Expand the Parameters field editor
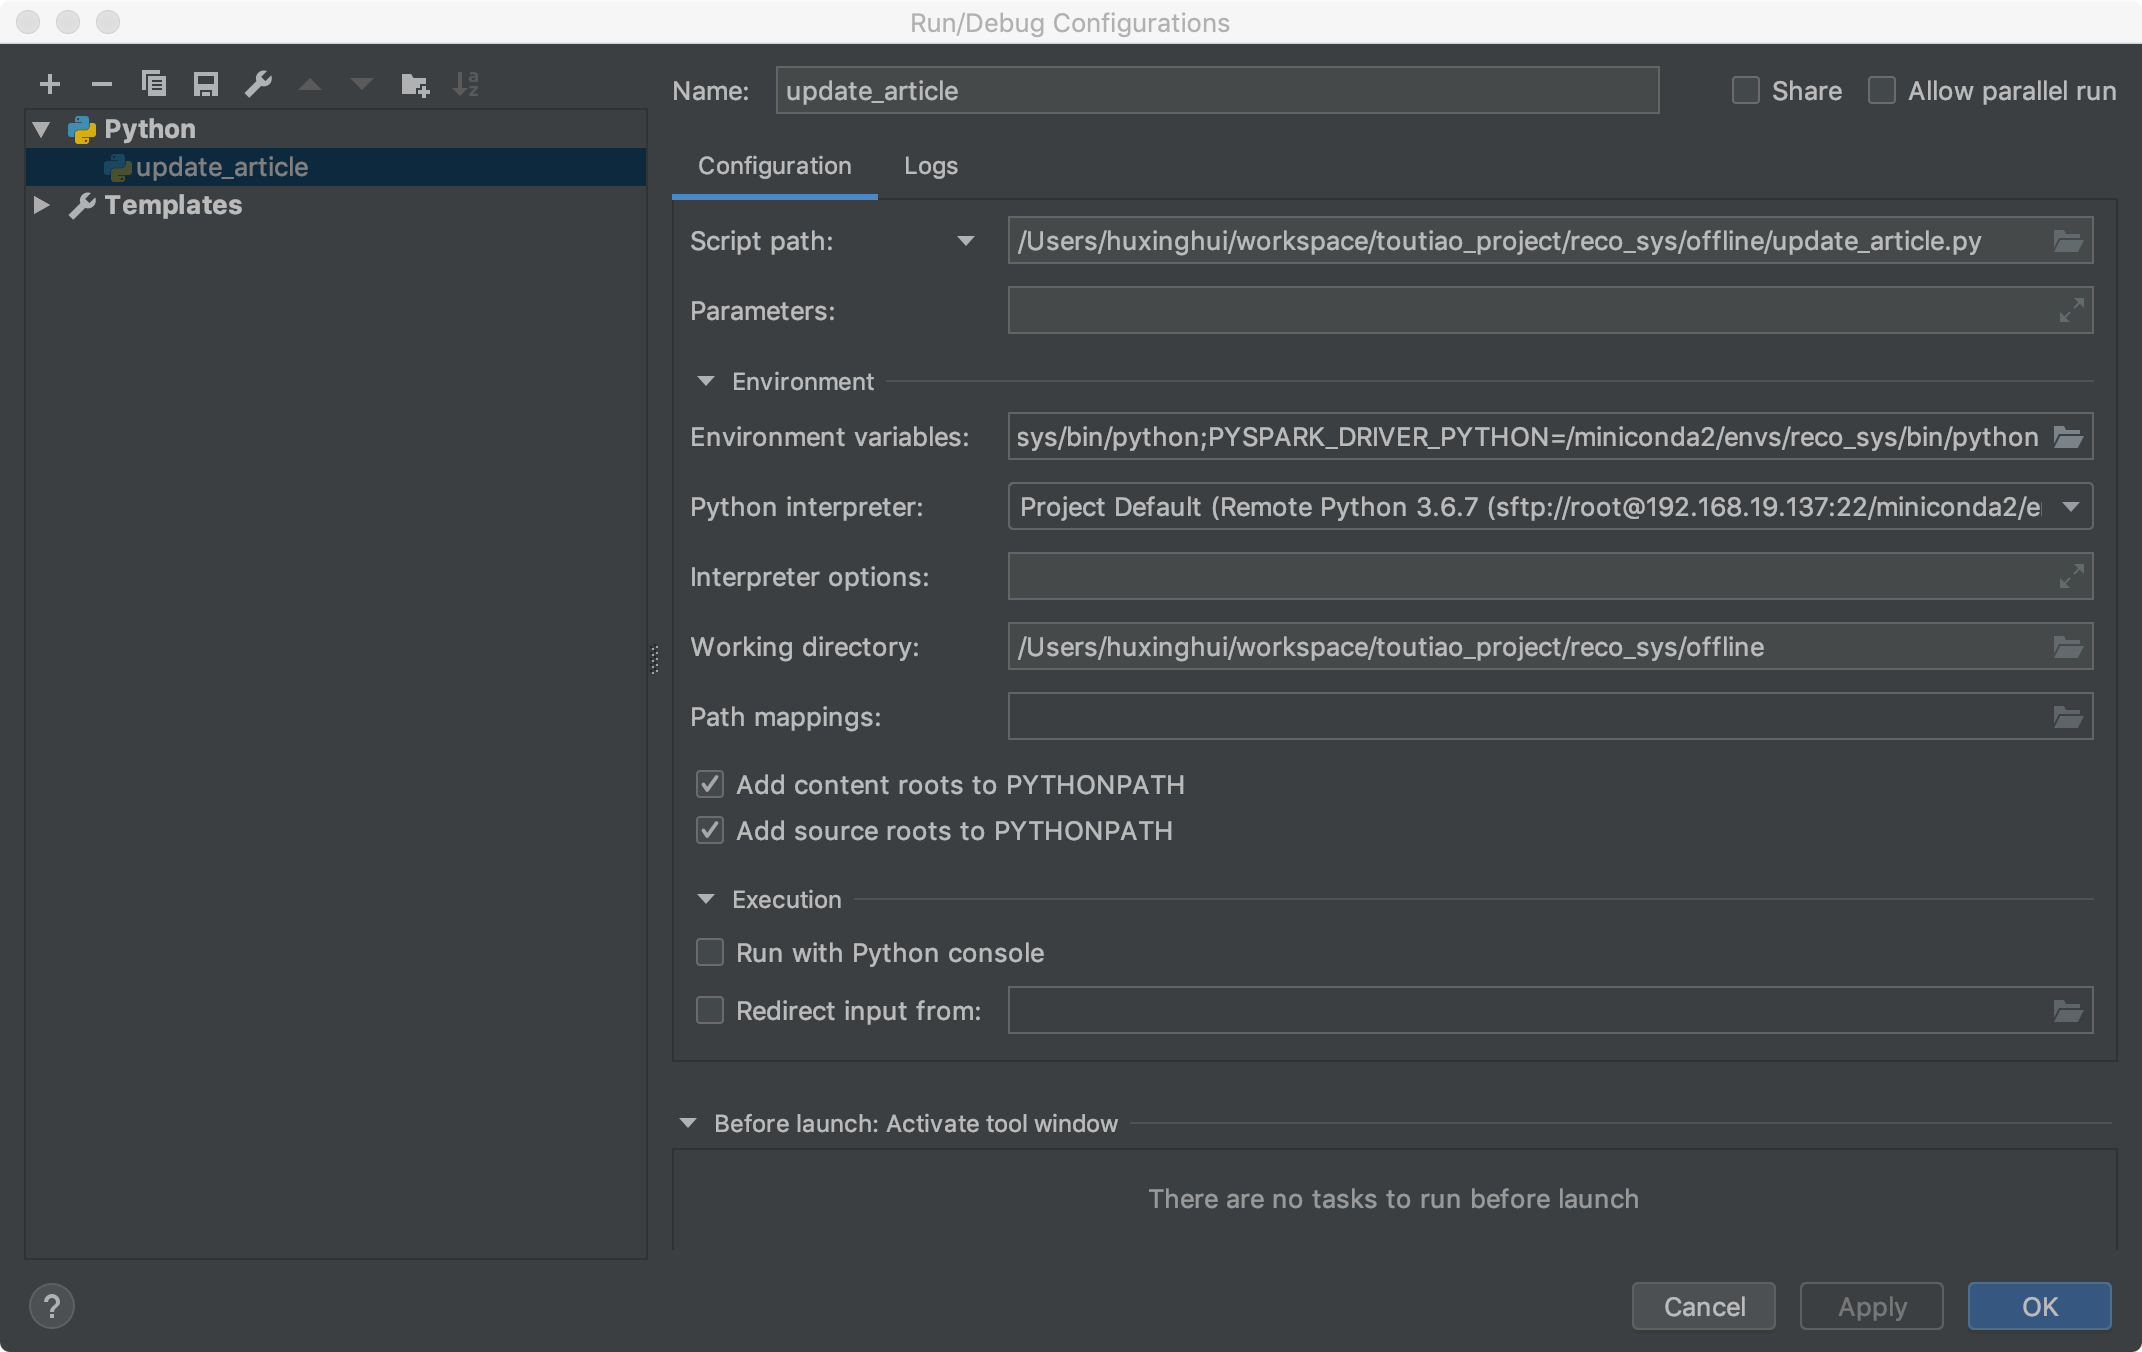The image size is (2142, 1352). (2070, 311)
